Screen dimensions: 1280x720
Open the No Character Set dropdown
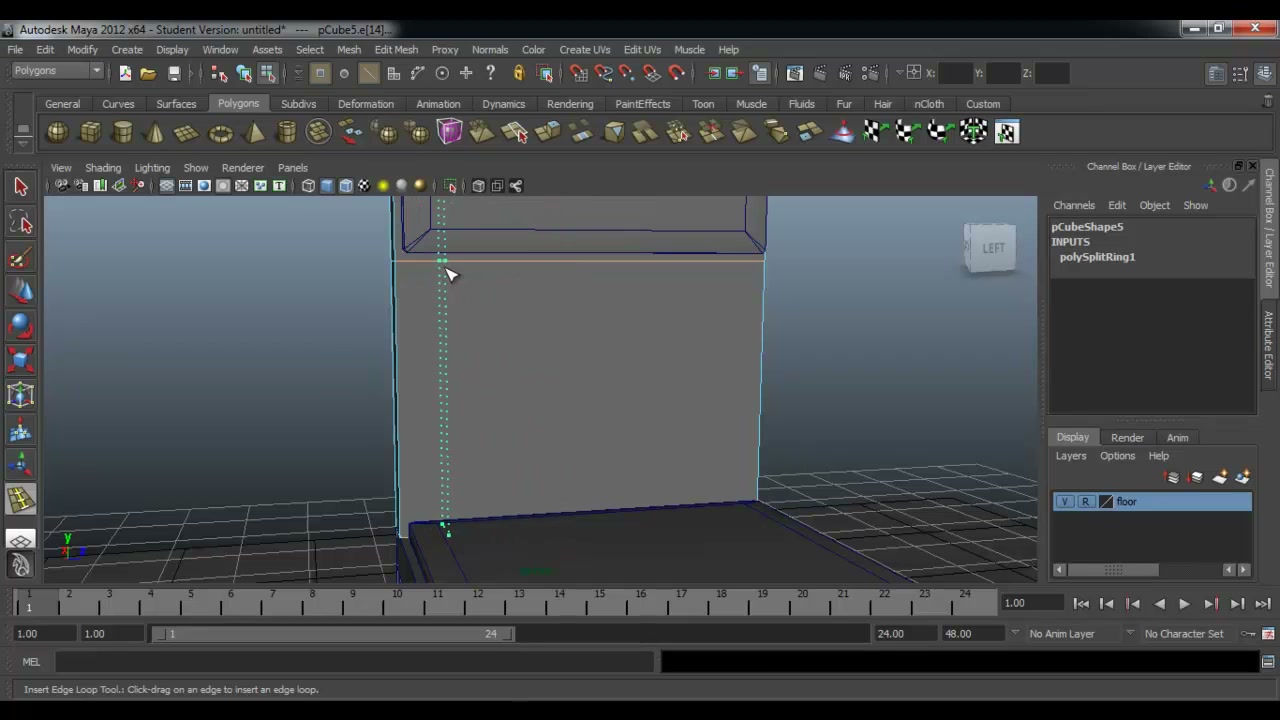(1130, 634)
